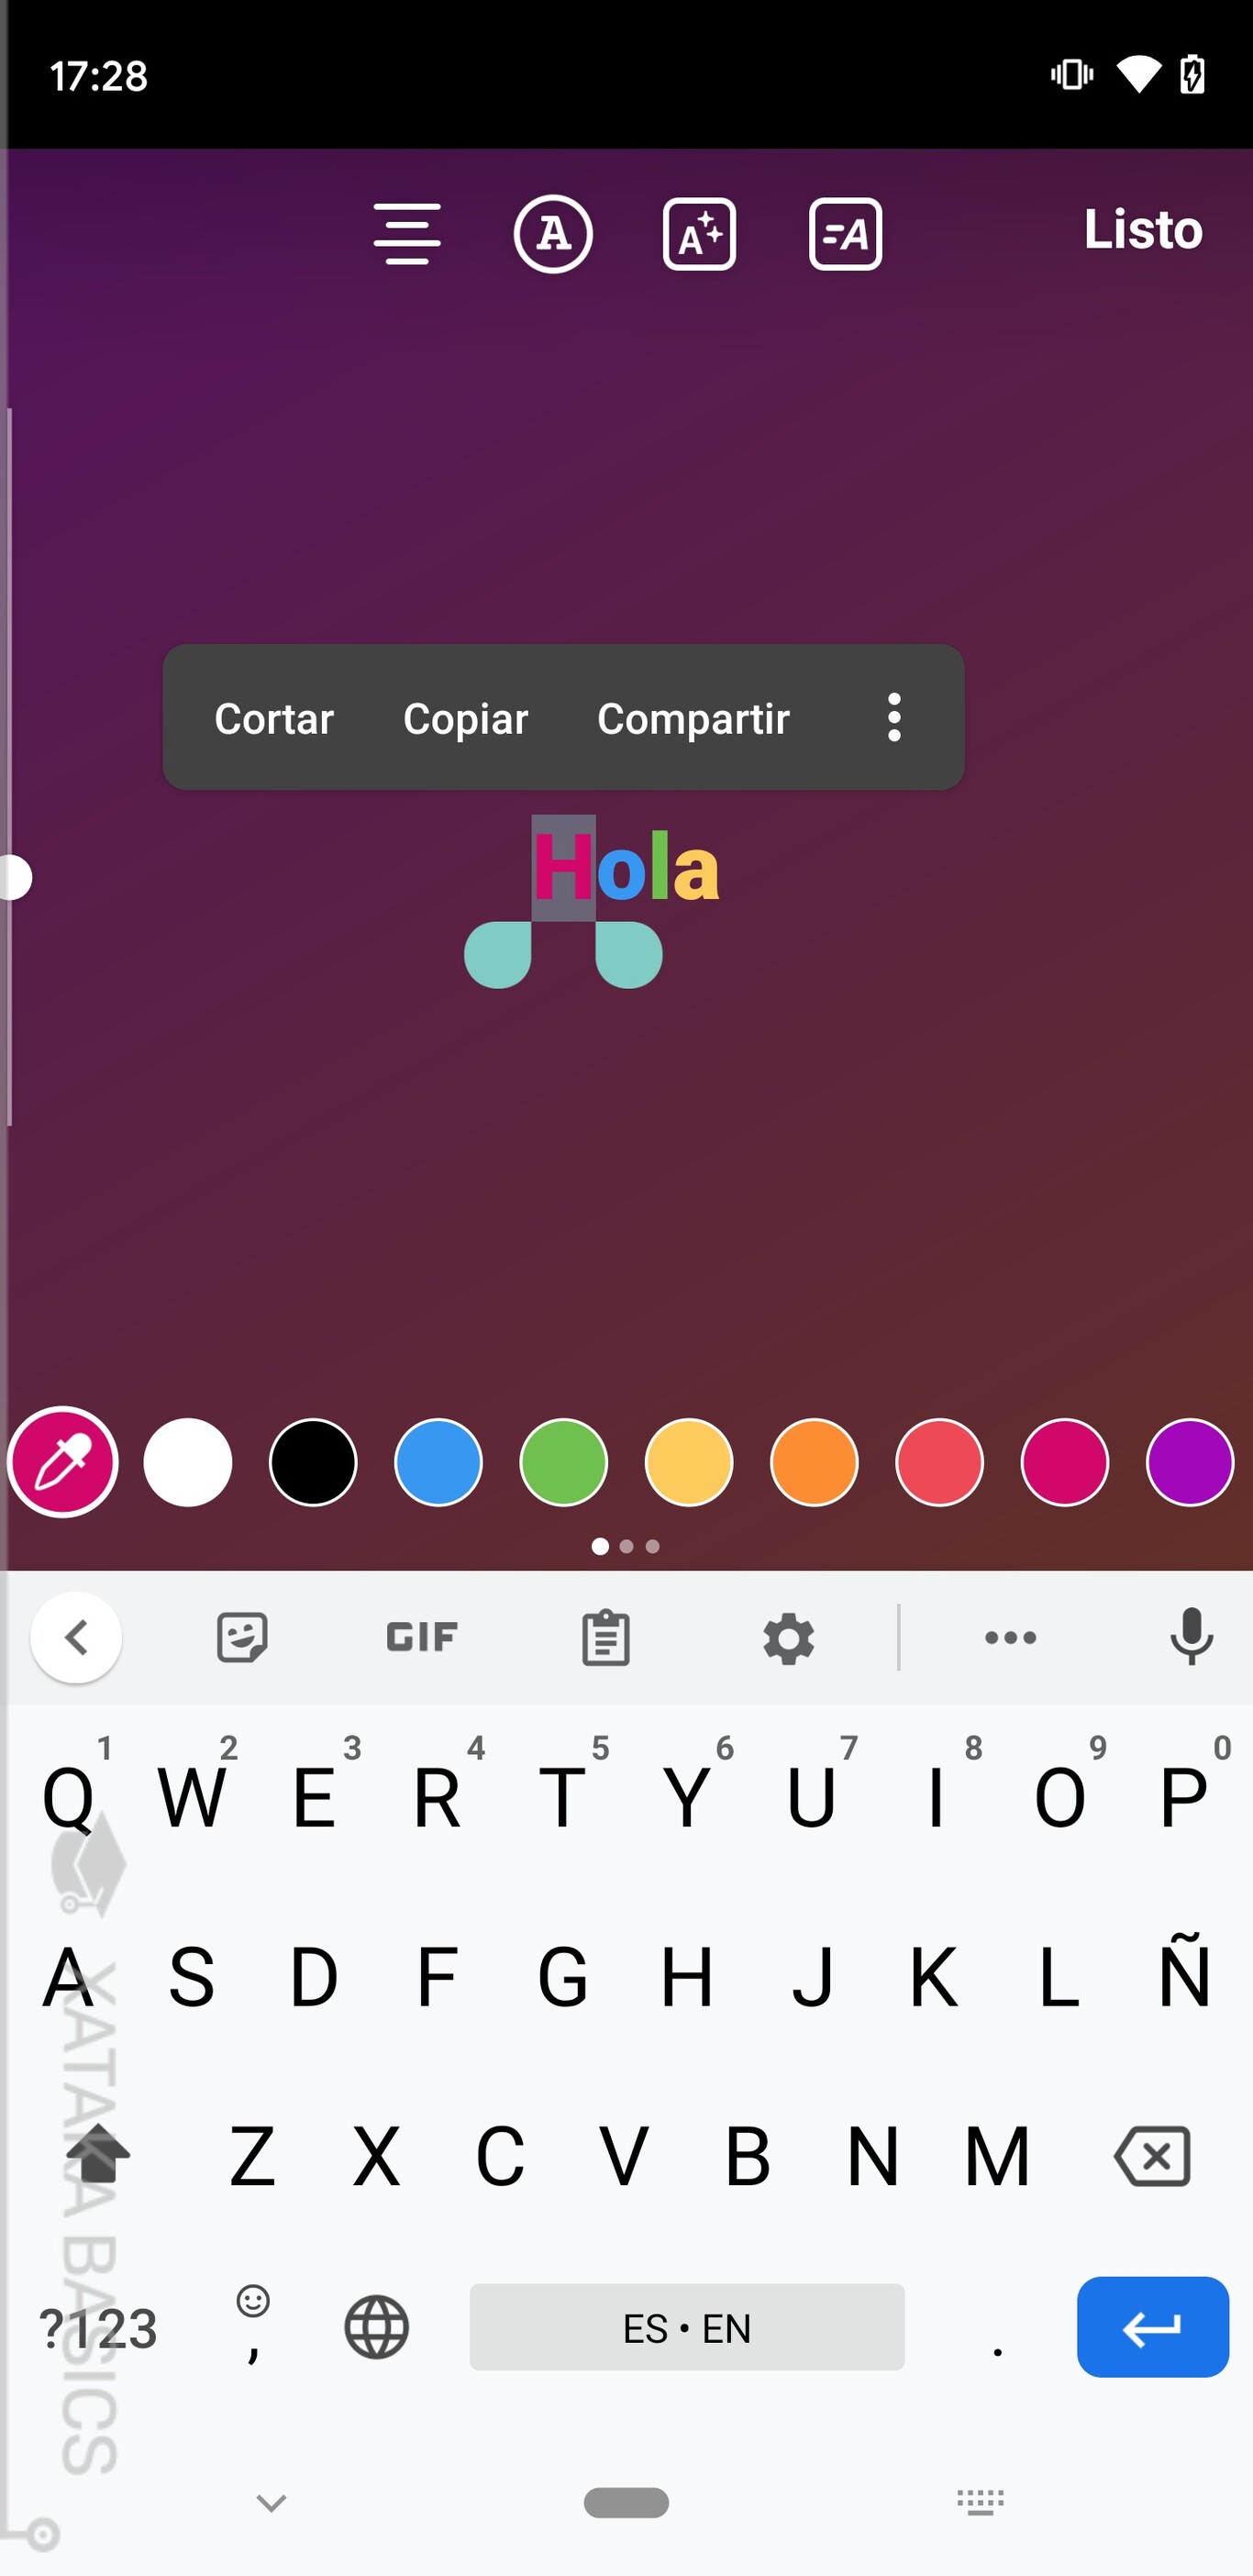Pick the blue color swatch
The width and height of the screenshot is (1253, 2576).
tap(438, 1462)
